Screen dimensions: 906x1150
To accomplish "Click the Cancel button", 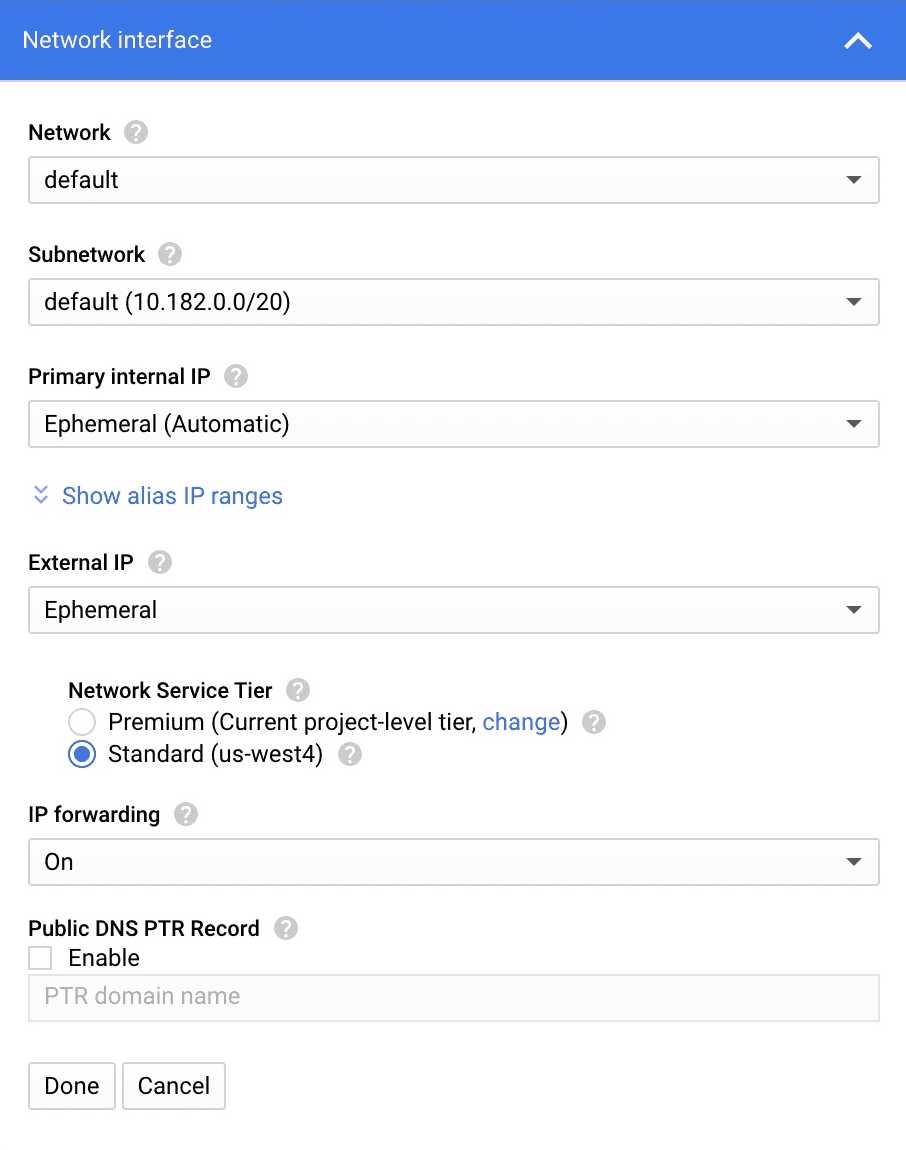I will (173, 1086).
